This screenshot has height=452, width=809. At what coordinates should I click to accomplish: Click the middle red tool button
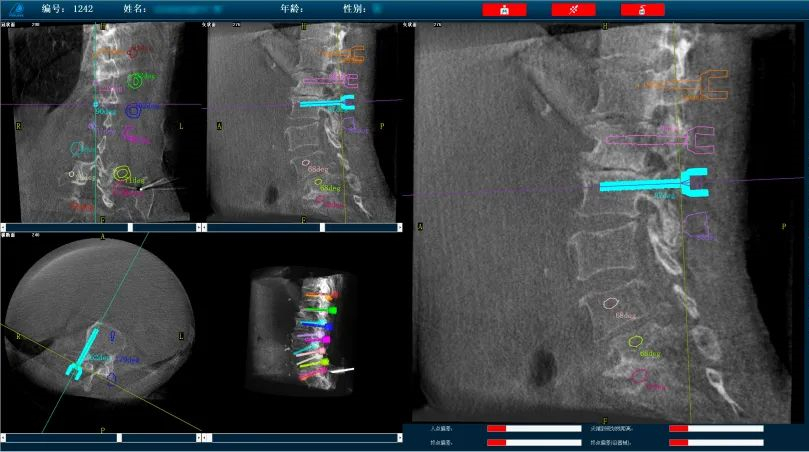(x=573, y=9)
